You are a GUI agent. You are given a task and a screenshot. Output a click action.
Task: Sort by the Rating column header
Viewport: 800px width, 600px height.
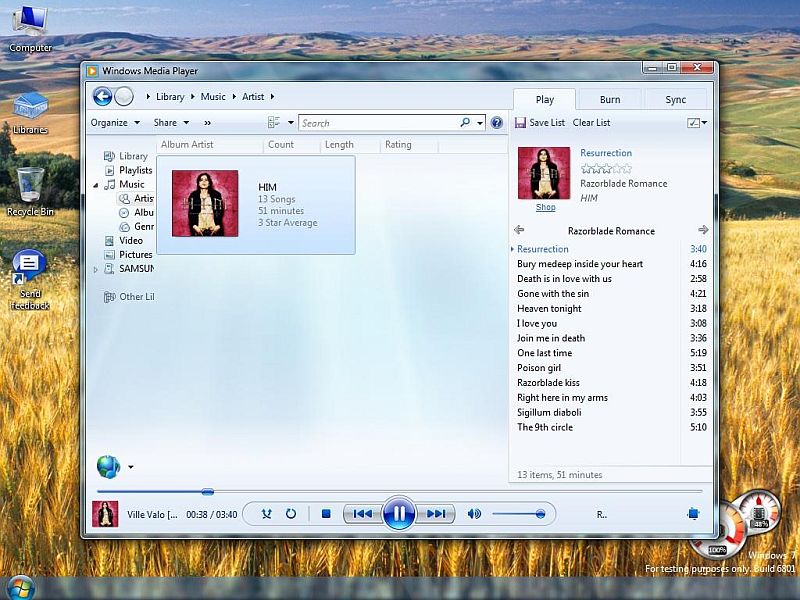coord(408,144)
